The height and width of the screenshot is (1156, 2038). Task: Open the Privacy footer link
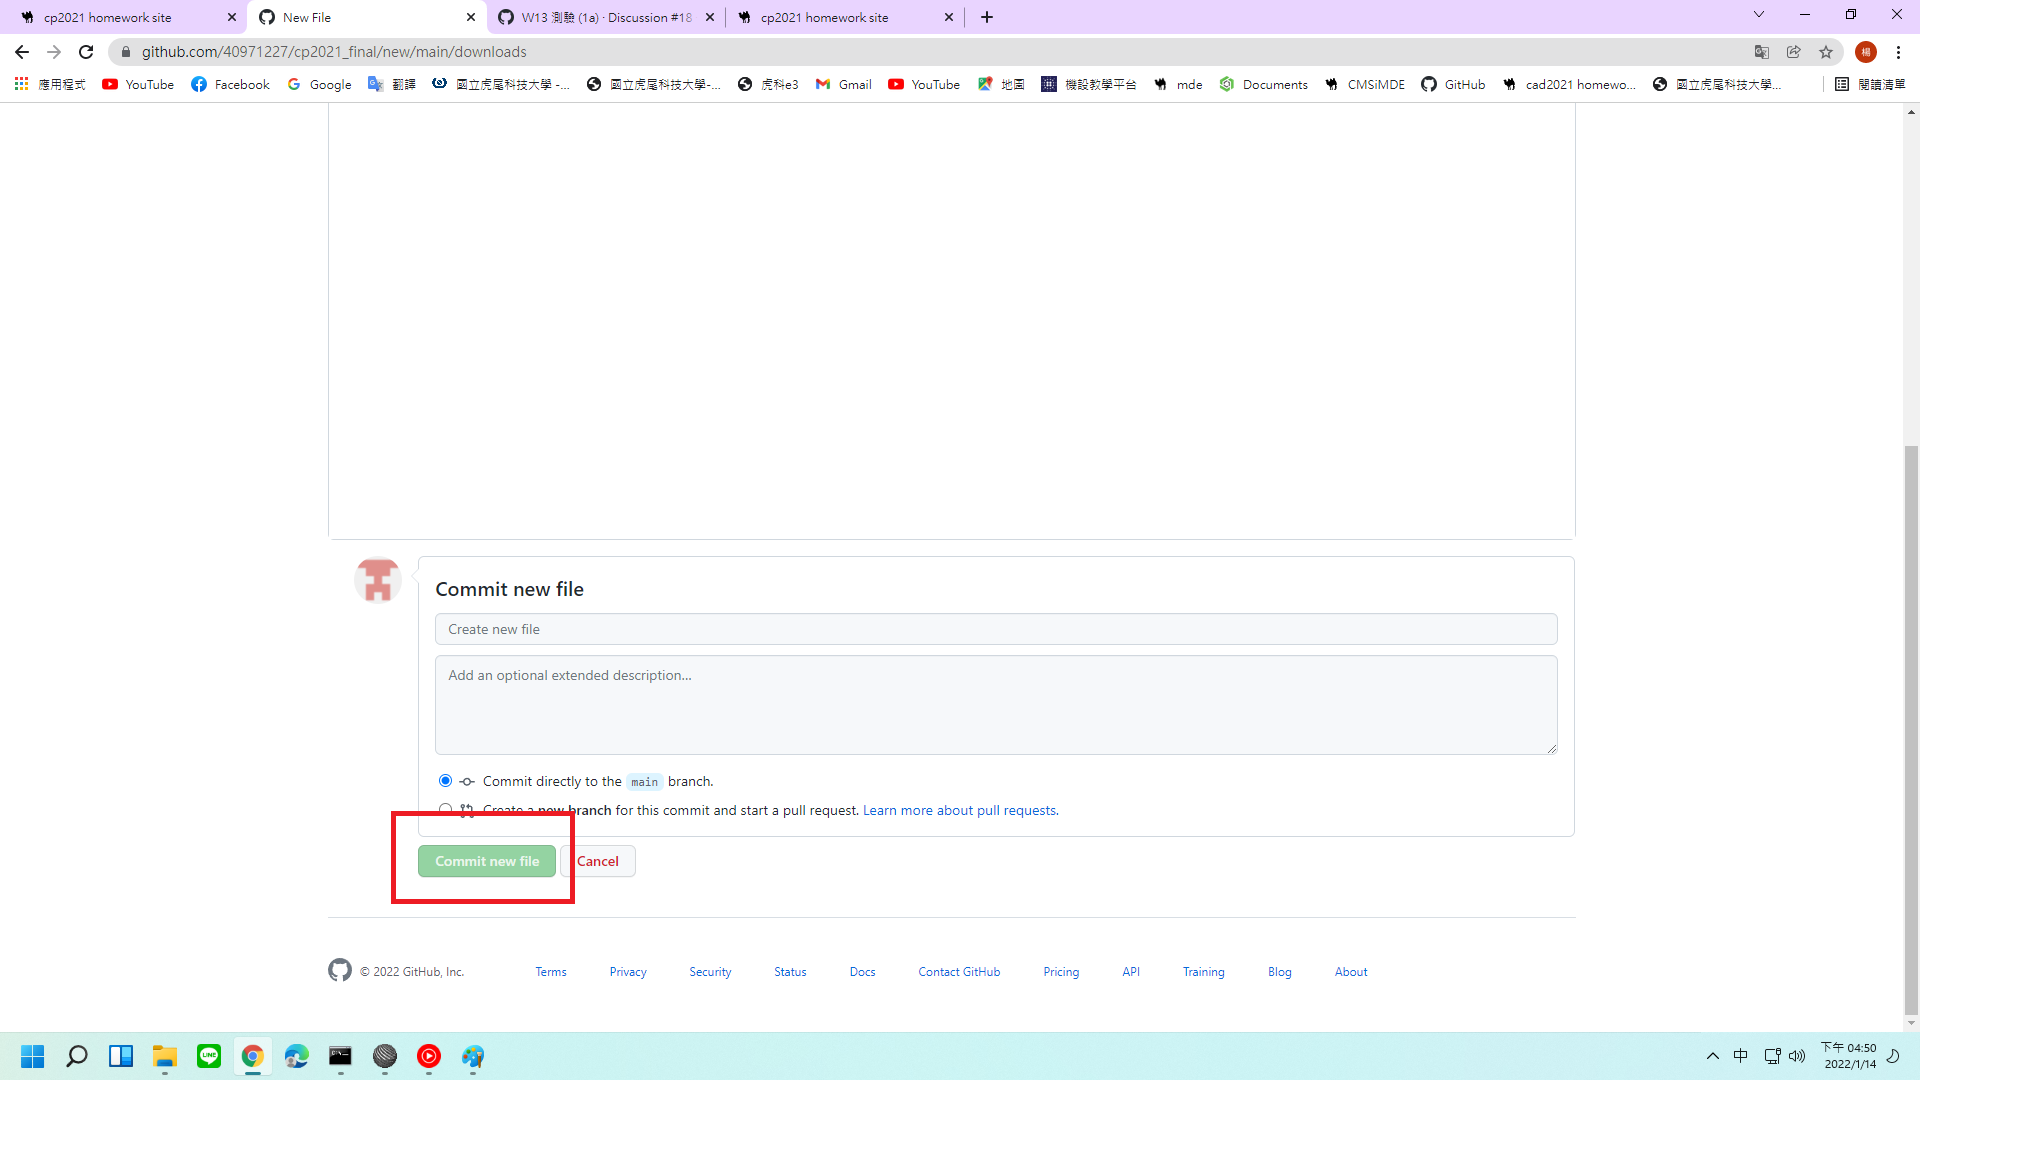tap(628, 972)
